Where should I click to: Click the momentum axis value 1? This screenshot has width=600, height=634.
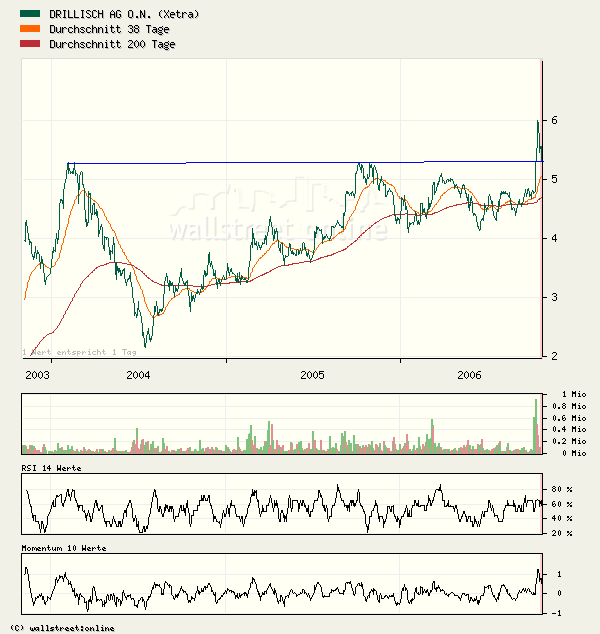pos(559,574)
